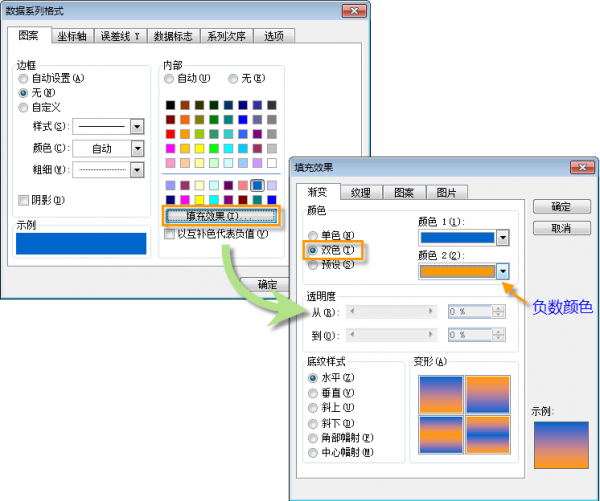Pick the white color swatch

click(x=272, y=163)
